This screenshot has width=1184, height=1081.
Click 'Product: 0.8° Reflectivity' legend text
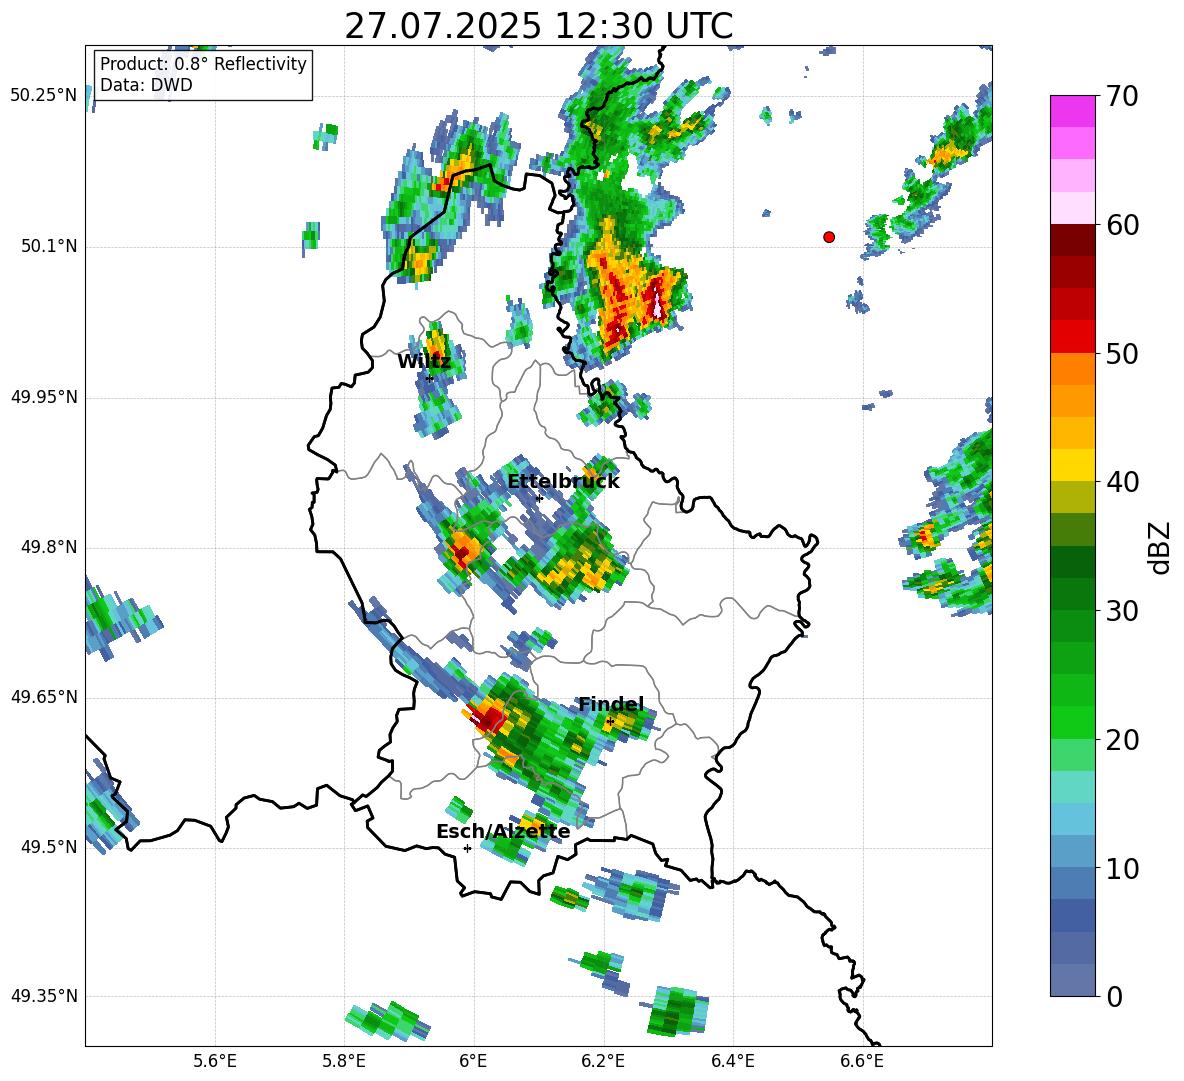click(203, 64)
